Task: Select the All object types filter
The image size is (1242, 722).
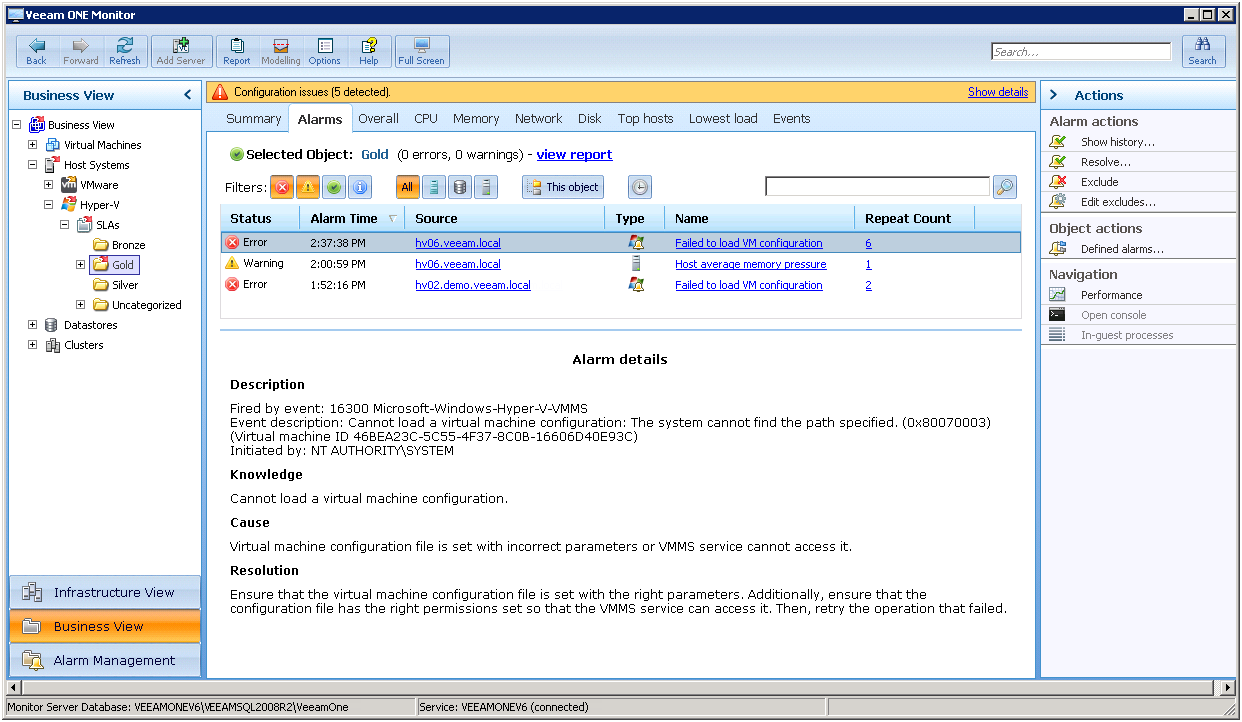Action: click(407, 187)
